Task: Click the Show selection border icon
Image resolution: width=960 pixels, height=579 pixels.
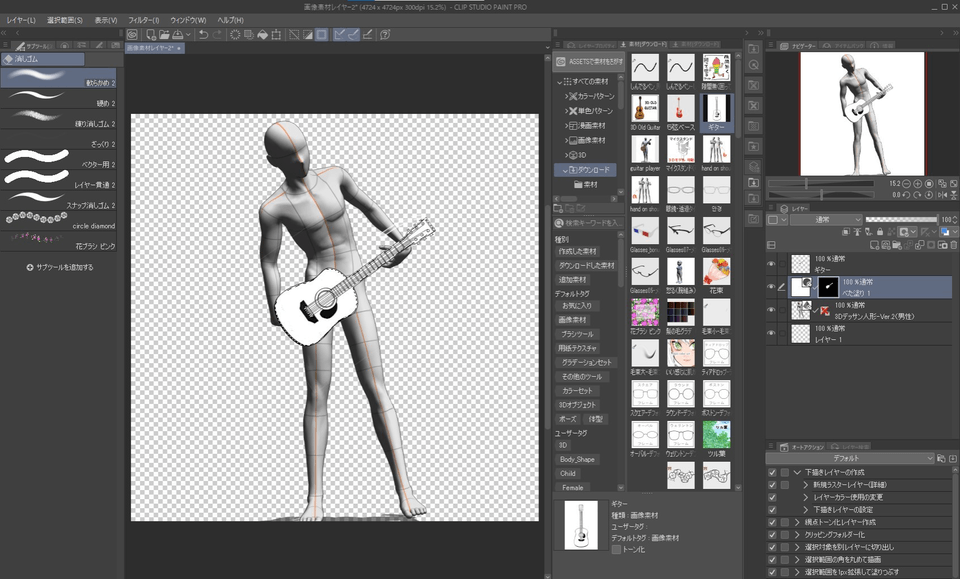Action: [321, 34]
